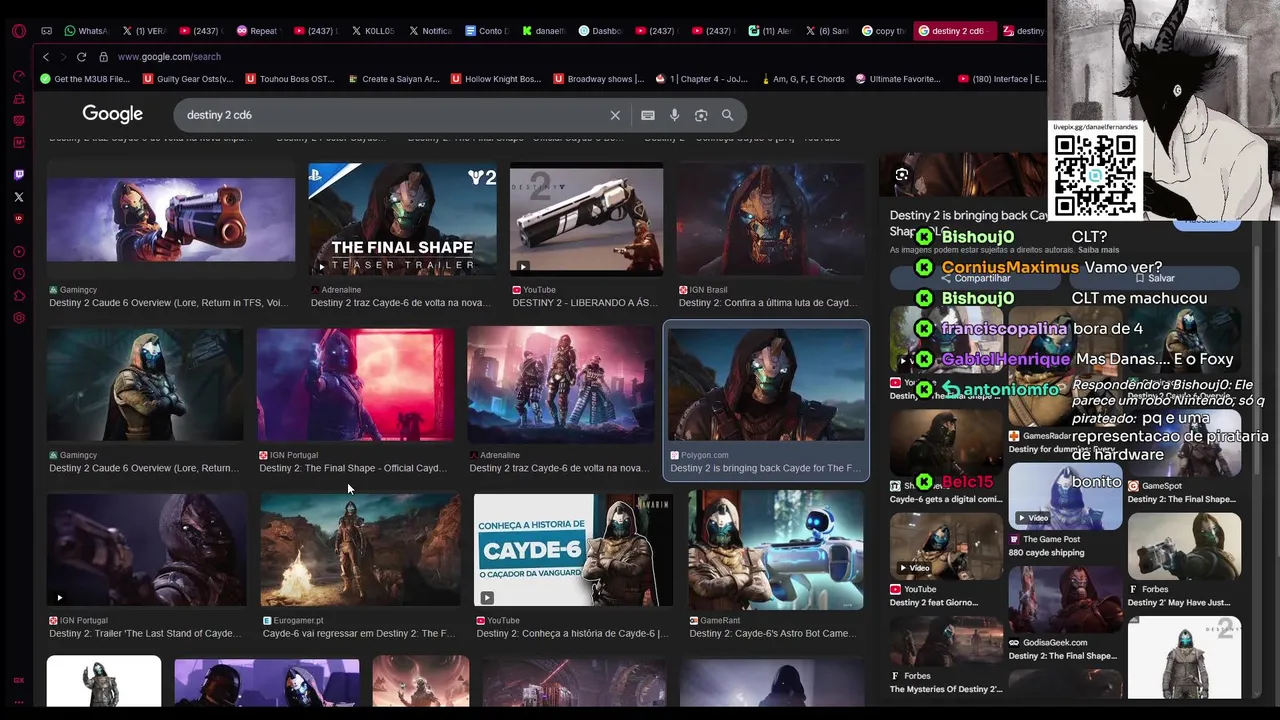
Task: Open Twitch from the browser sidebar
Action: tap(19, 175)
